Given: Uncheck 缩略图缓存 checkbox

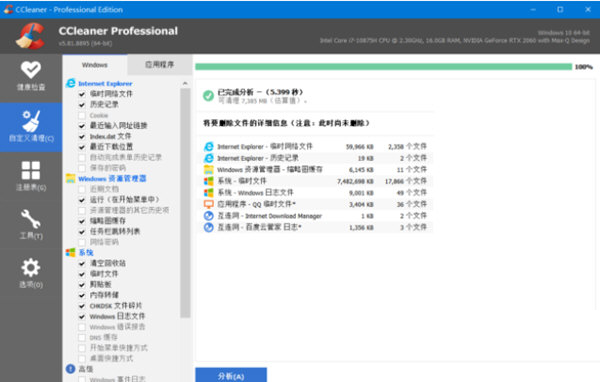Looking at the screenshot, I should [x=82, y=221].
